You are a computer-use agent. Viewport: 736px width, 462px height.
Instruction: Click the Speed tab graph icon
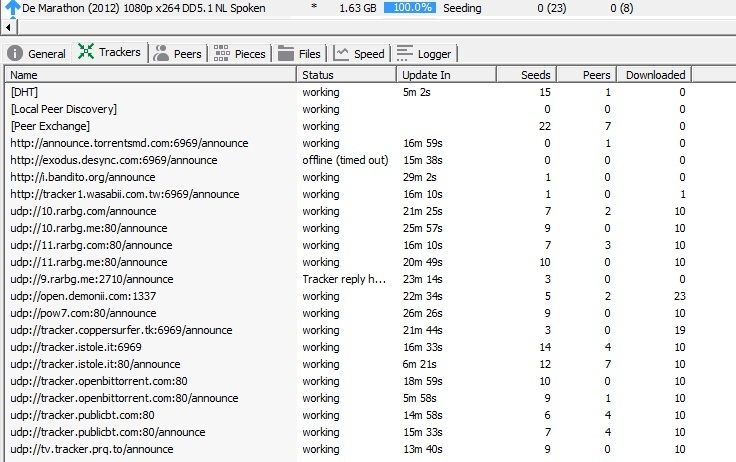pos(341,54)
